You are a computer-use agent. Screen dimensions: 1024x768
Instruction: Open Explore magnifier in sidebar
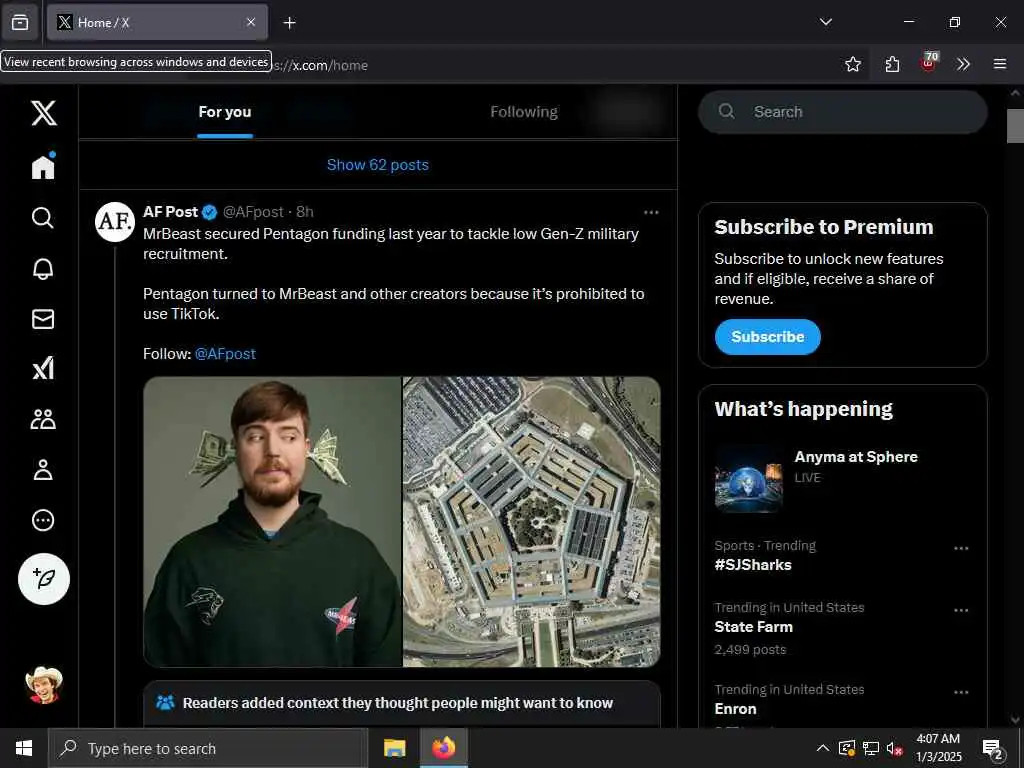click(43, 217)
